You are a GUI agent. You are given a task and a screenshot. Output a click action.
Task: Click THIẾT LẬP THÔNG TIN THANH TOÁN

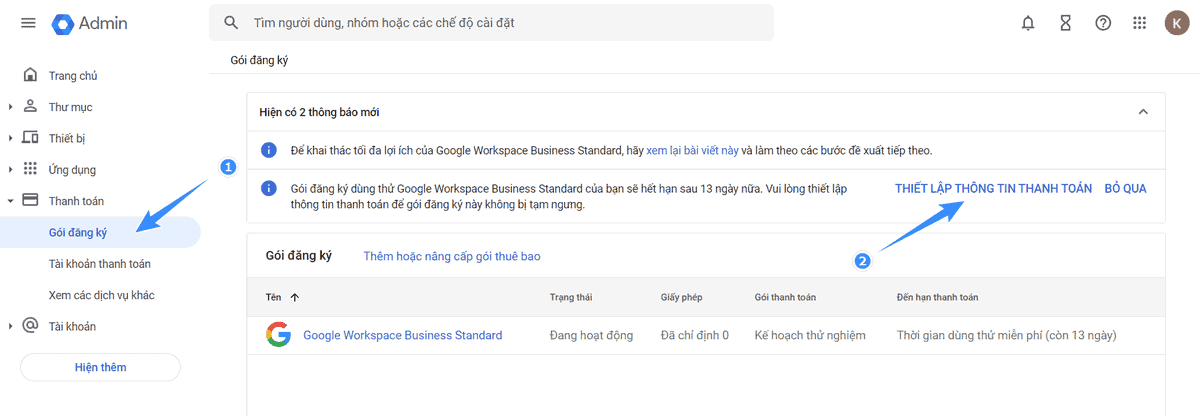(993, 189)
